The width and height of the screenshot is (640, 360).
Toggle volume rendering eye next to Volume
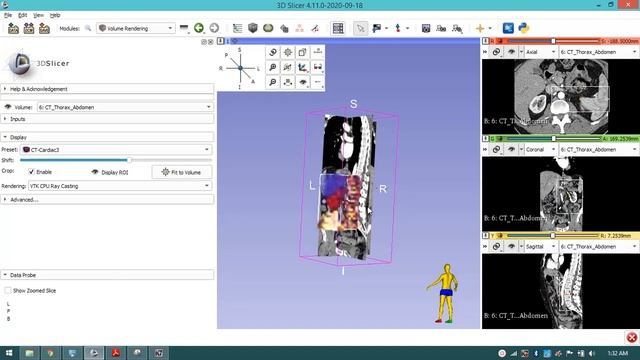point(7,107)
